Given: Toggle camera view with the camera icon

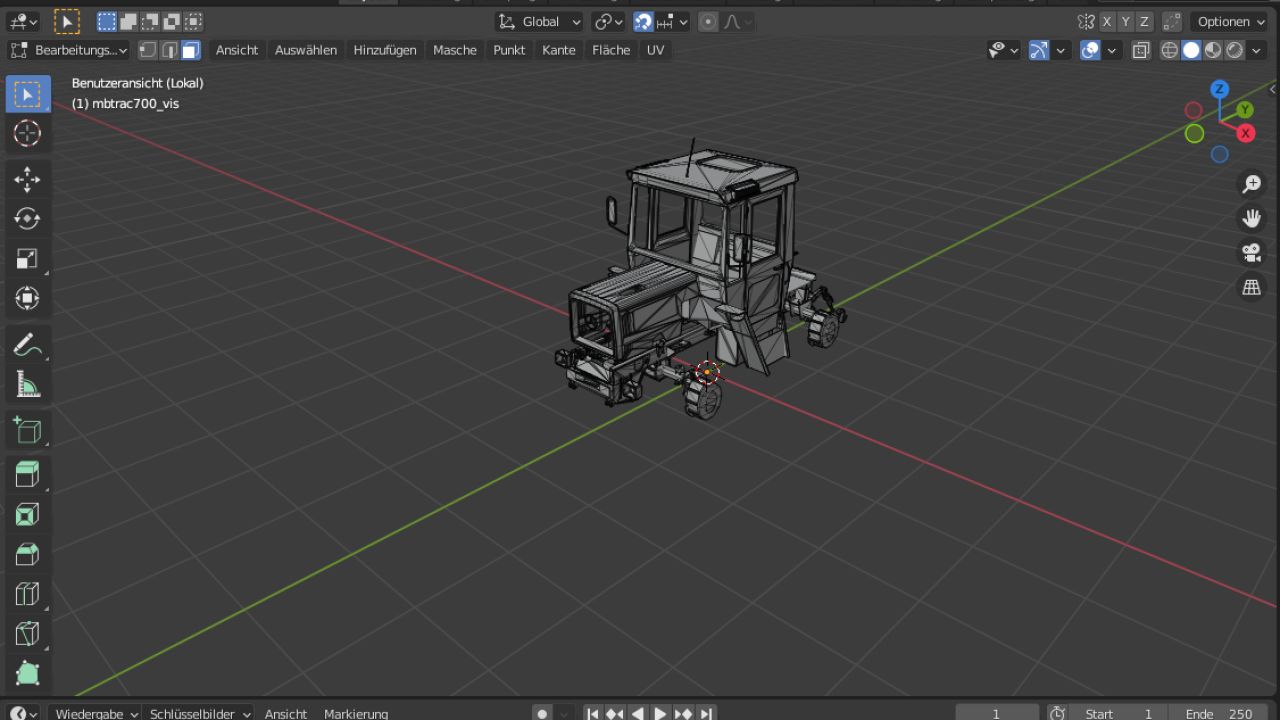Looking at the screenshot, I should pyautogui.click(x=1251, y=253).
